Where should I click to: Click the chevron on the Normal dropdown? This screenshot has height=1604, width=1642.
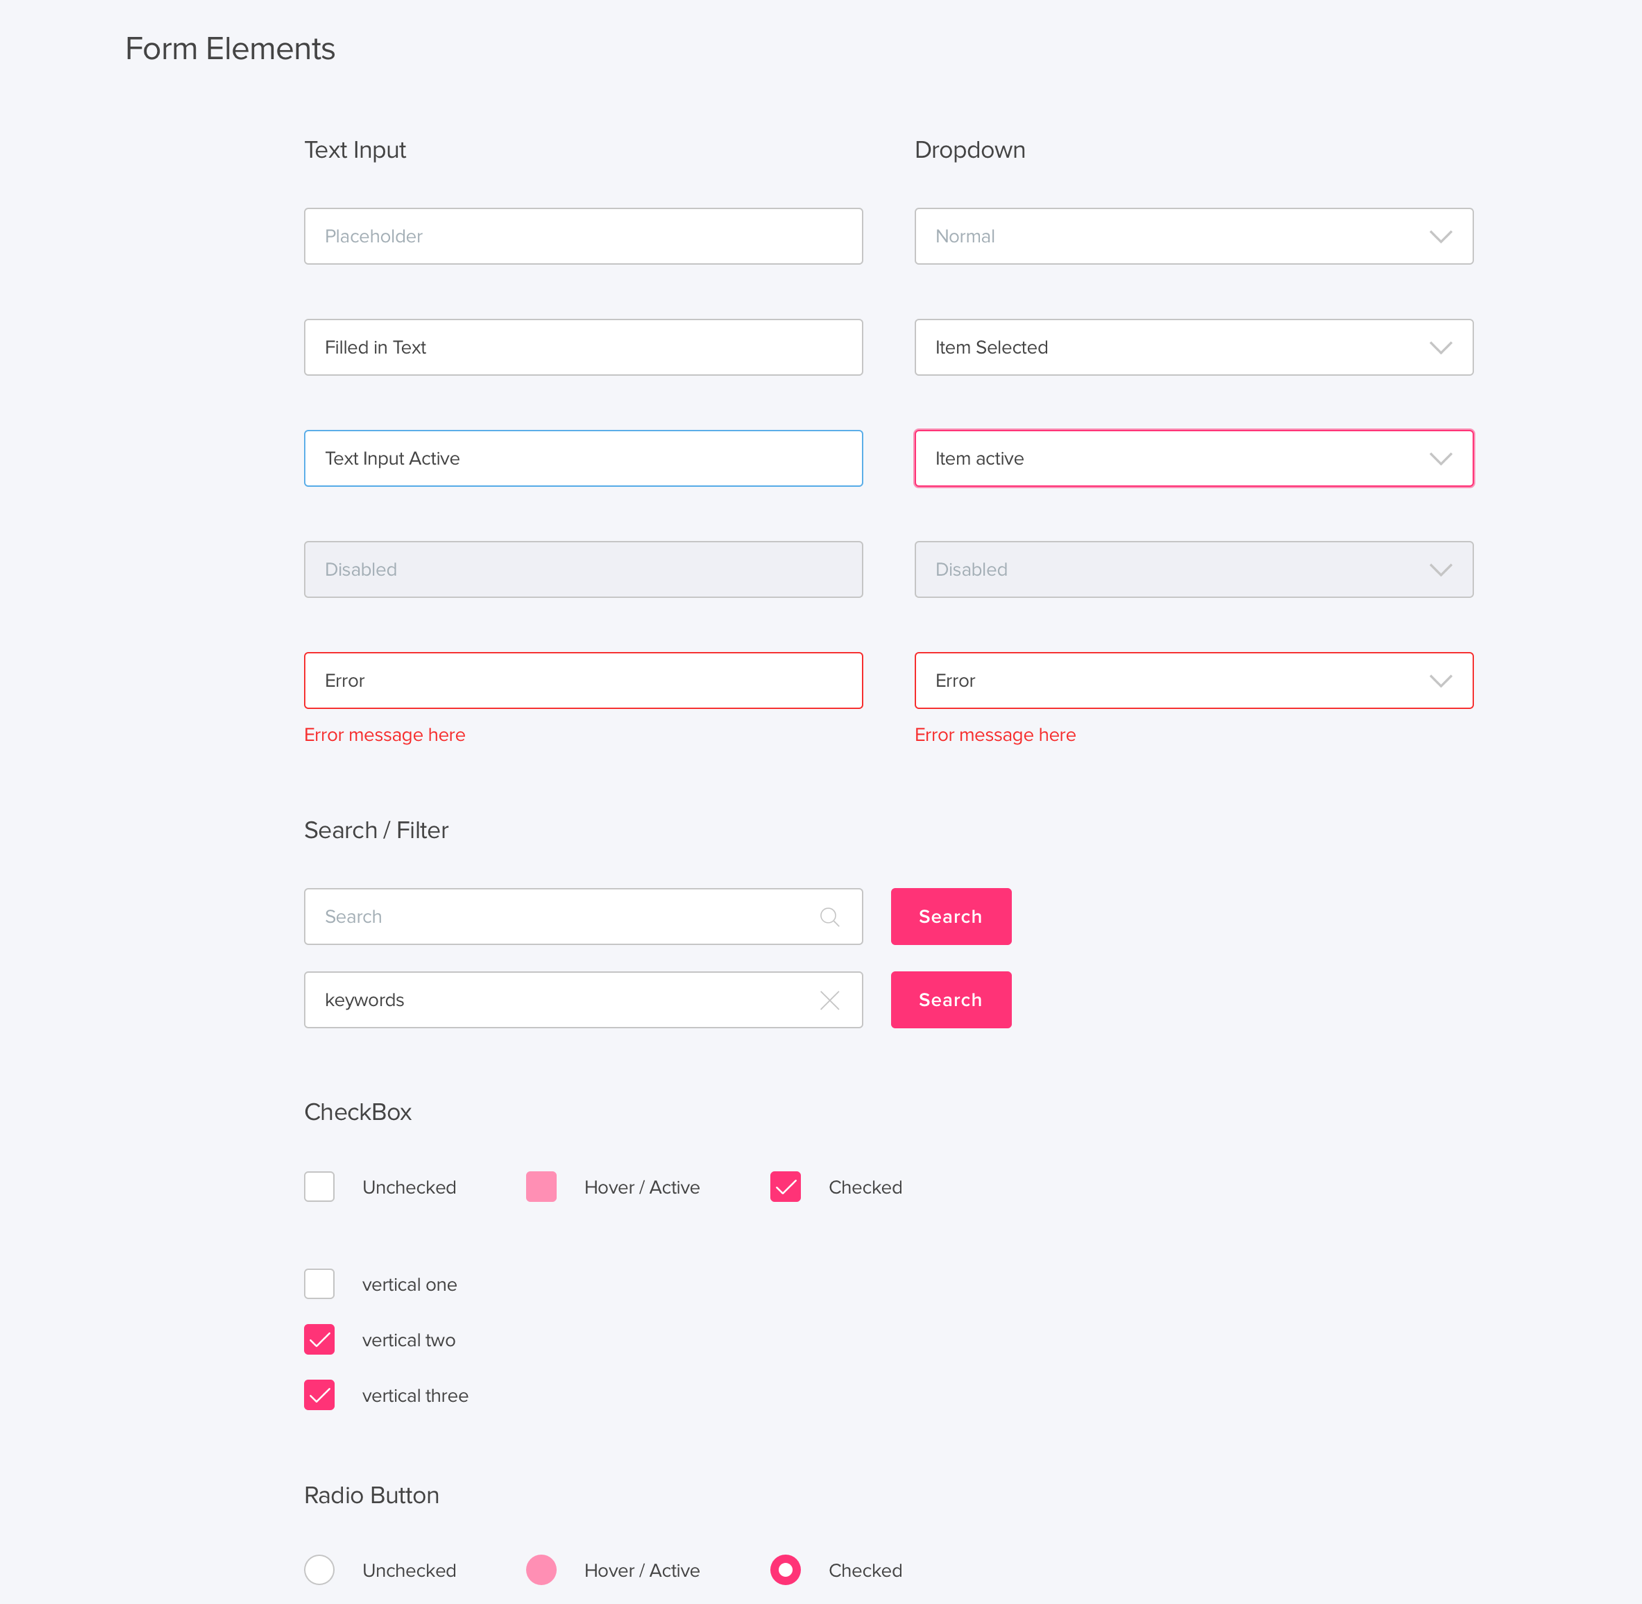[x=1440, y=237]
